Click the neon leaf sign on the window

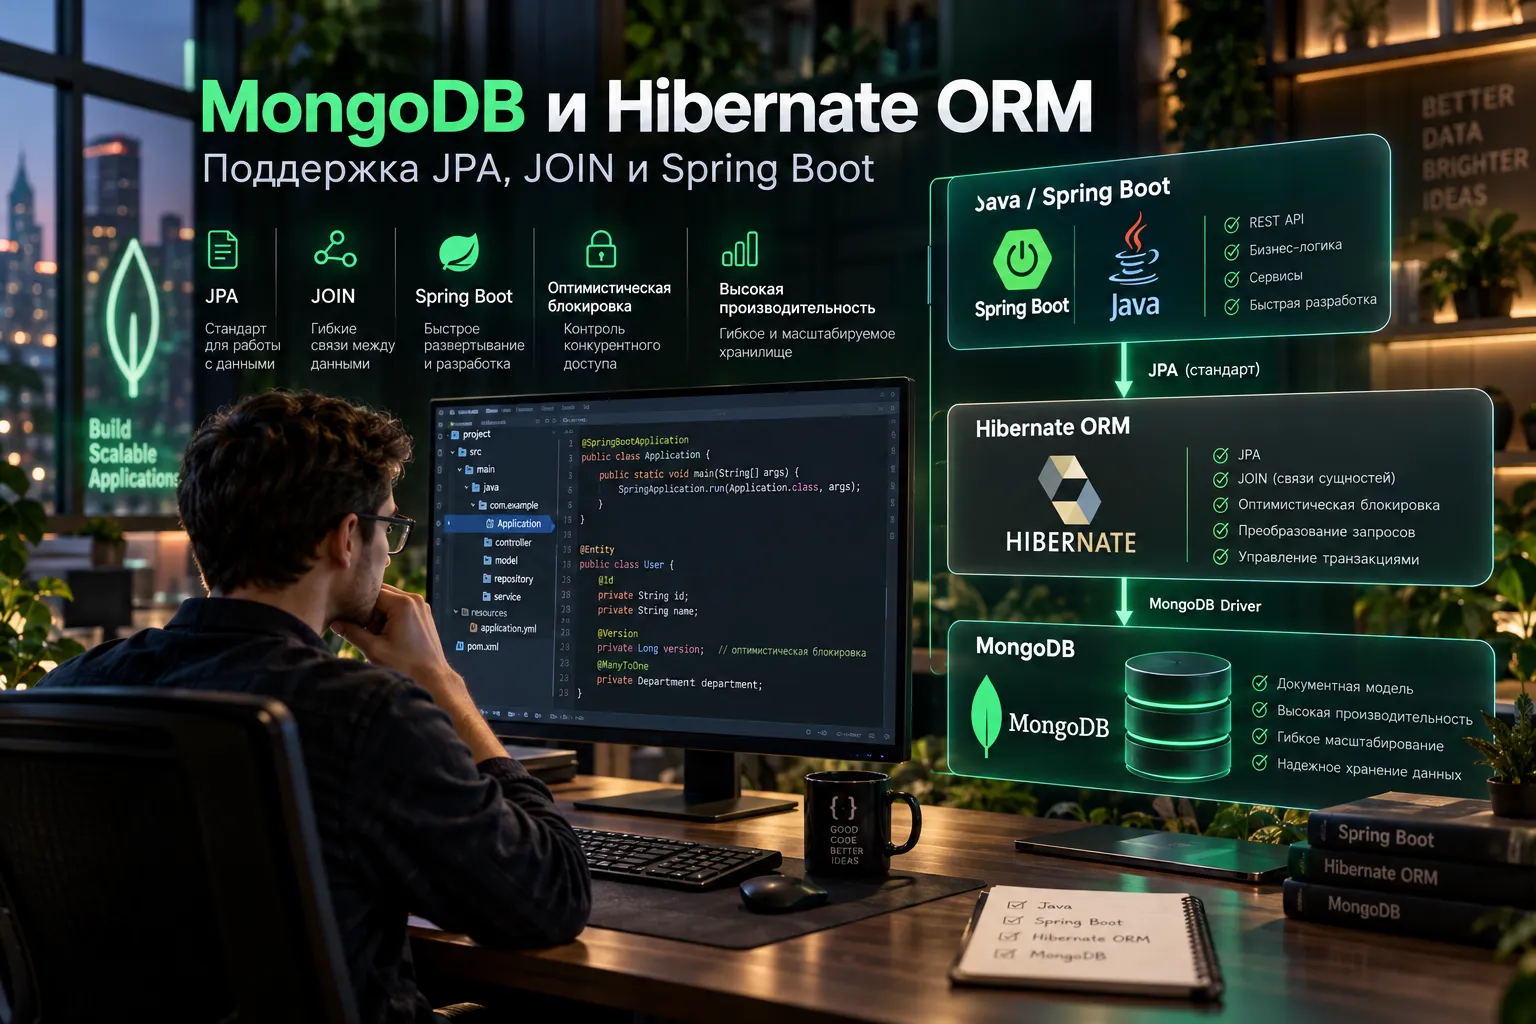(132, 317)
